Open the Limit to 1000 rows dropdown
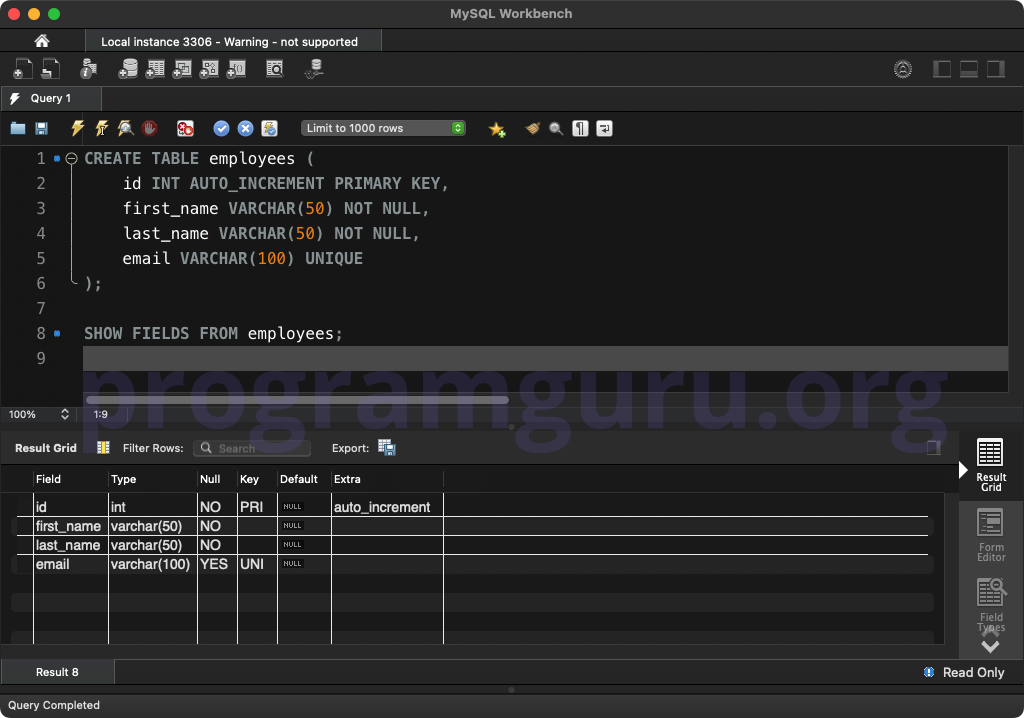1024x718 pixels. [x=383, y=128]
